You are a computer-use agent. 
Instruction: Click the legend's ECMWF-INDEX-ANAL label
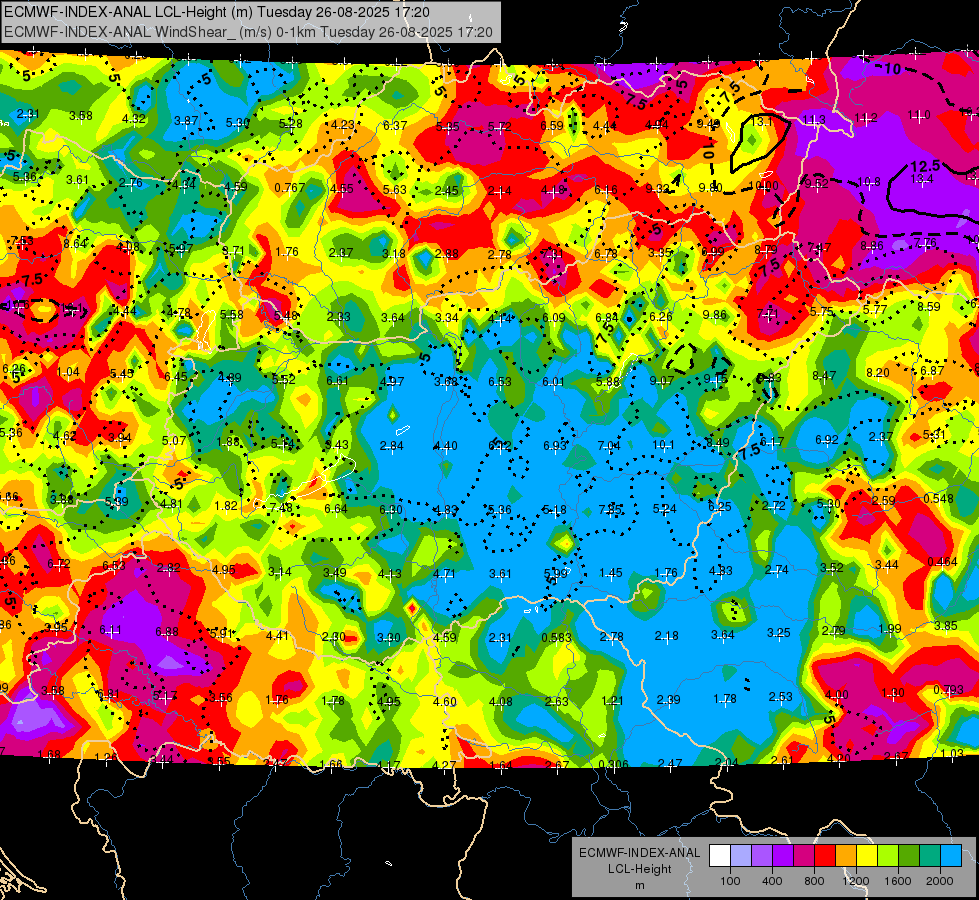pyautogui.click(x=640, y=853)
